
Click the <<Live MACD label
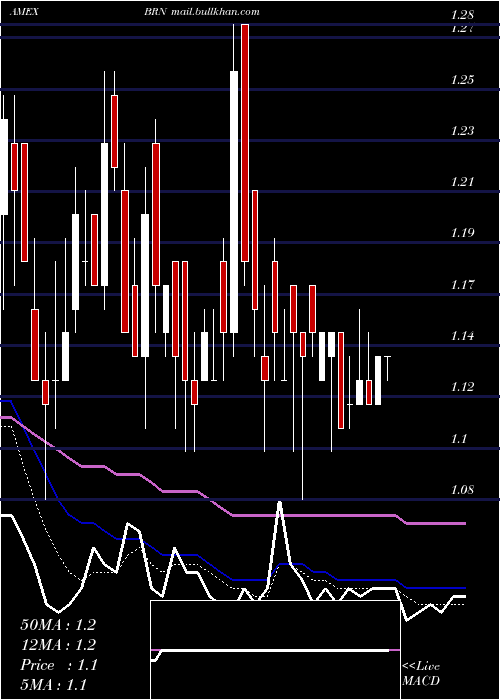[421, 674]
